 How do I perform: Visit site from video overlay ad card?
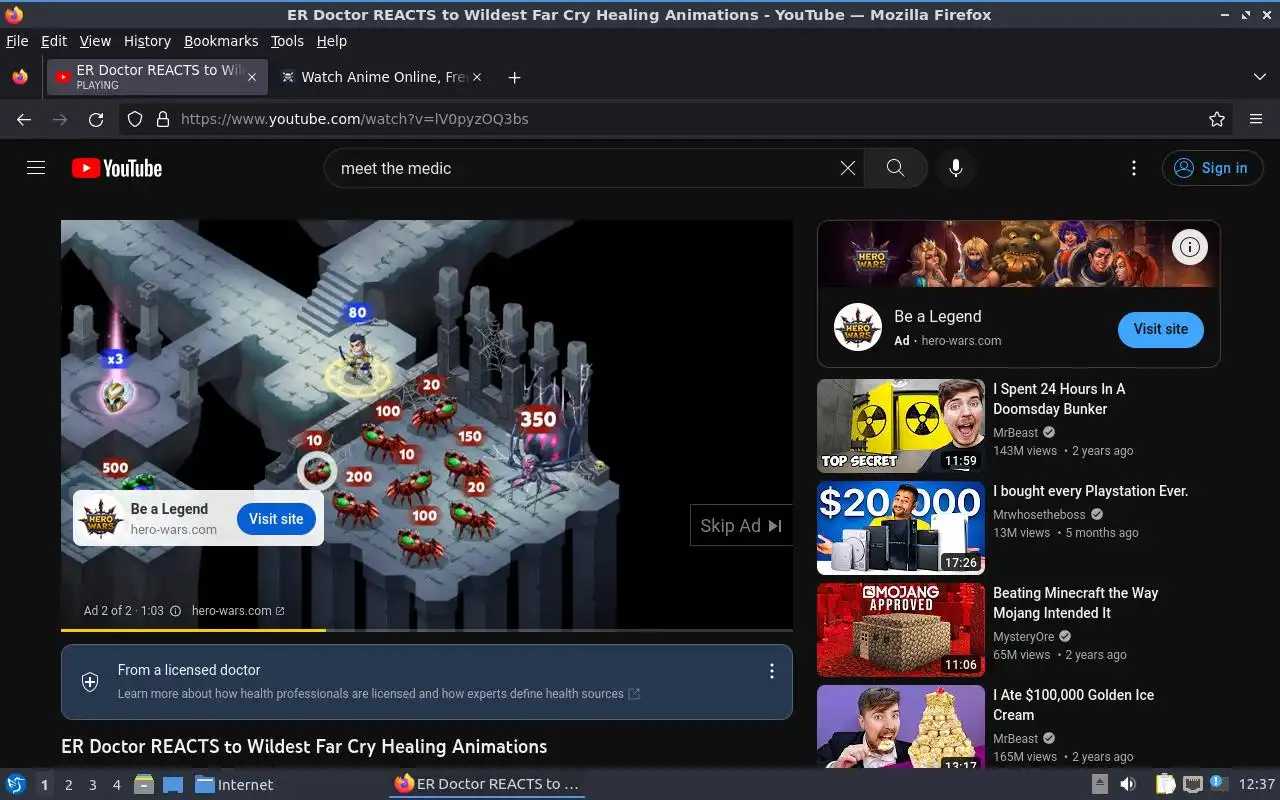coord(276,519)
